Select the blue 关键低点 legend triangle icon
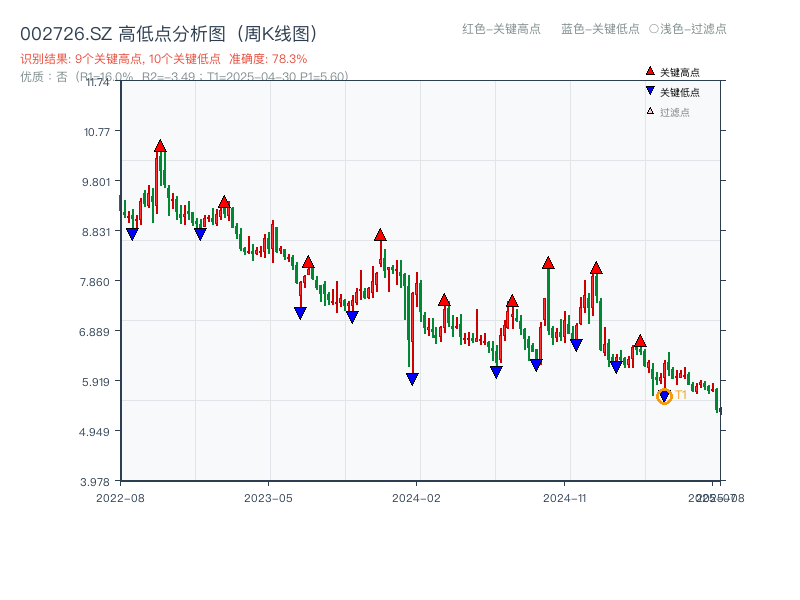 [648, 90]
